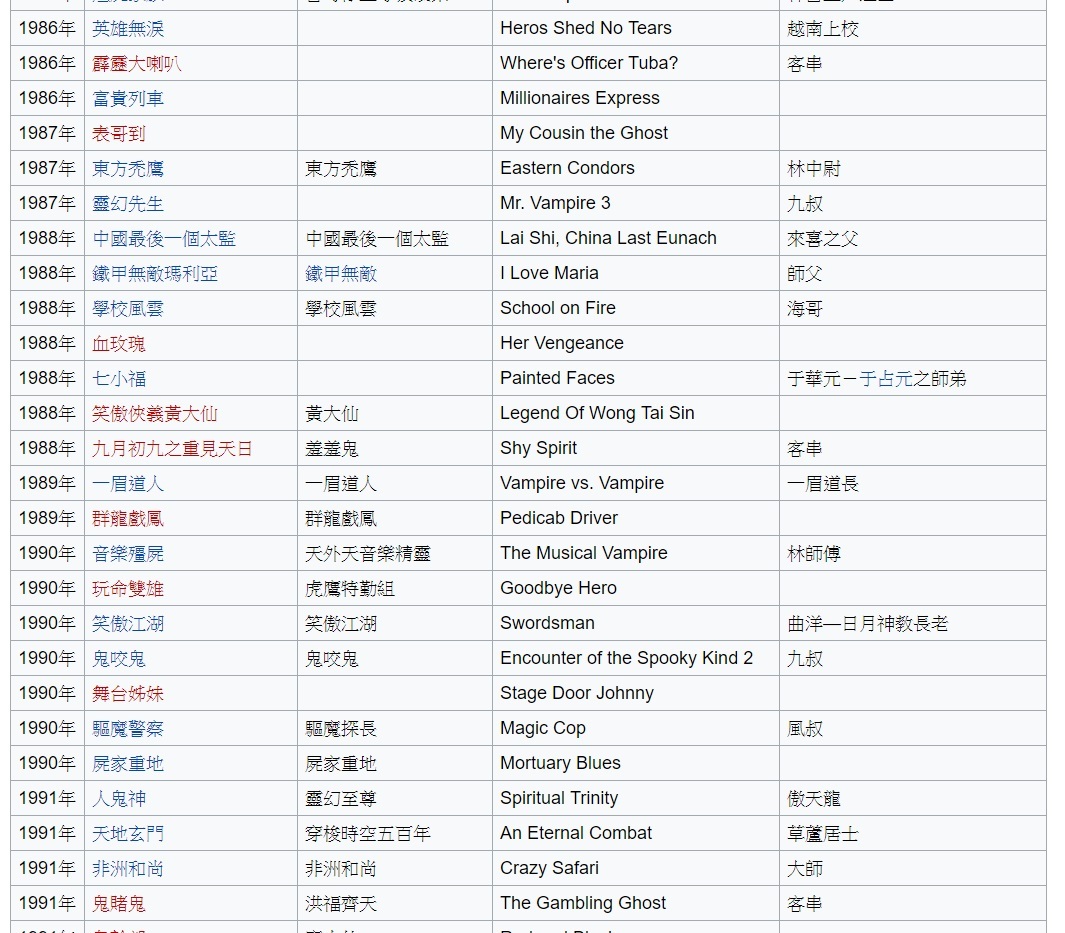The height and width of the screenshot is (933, 1065).
Task: Click the red 舞台姊妹 link
Action: [128, 694]
